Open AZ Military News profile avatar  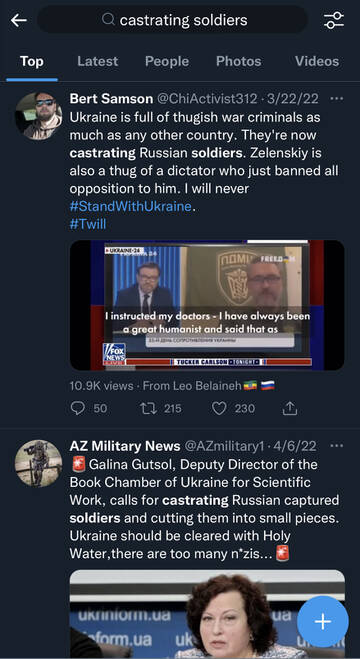[x=39, y=463]
